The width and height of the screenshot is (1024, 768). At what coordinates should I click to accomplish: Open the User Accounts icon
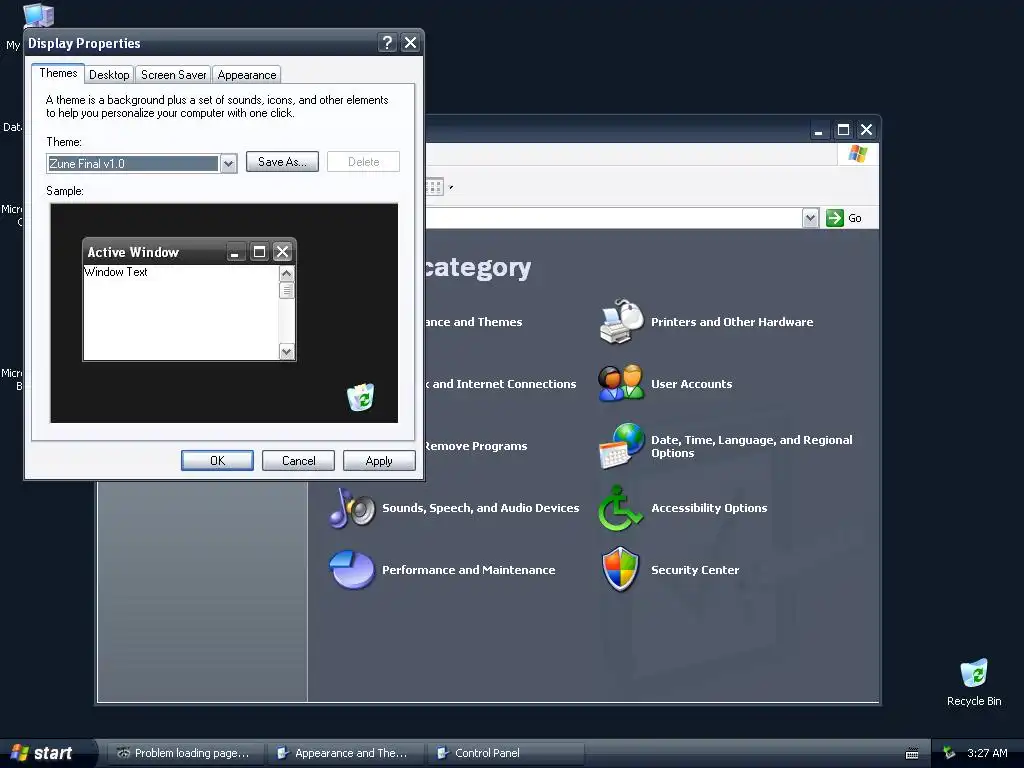621,383
